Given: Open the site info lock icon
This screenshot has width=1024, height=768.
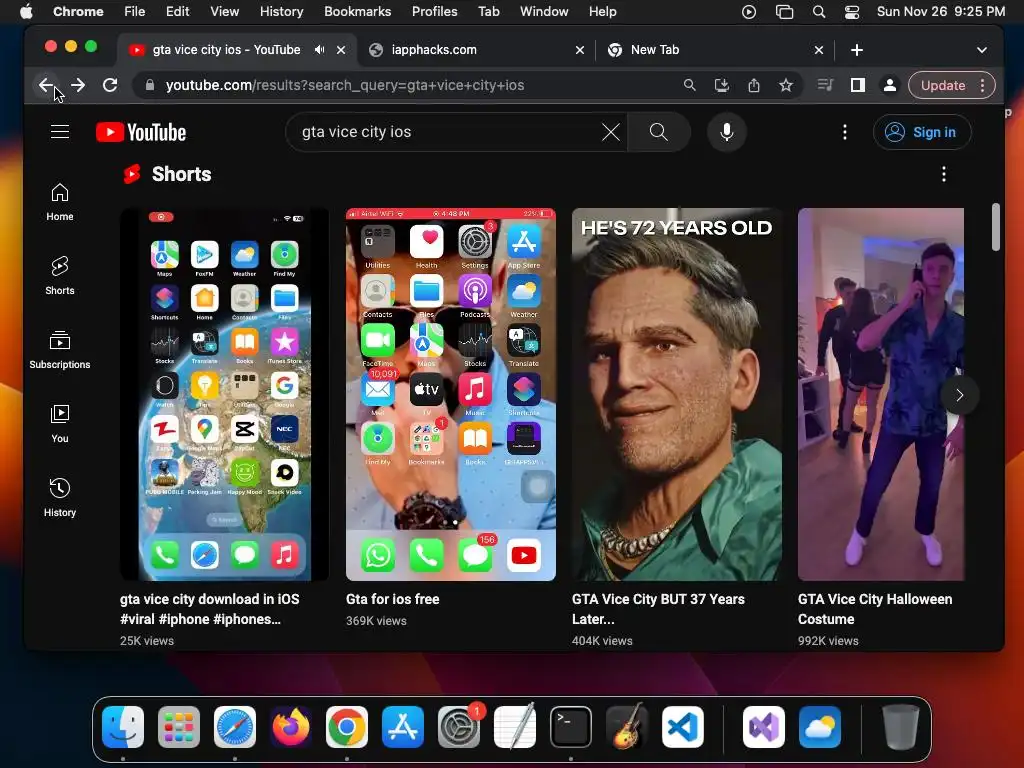Looking at the screenshot, I should coord(150,85).
